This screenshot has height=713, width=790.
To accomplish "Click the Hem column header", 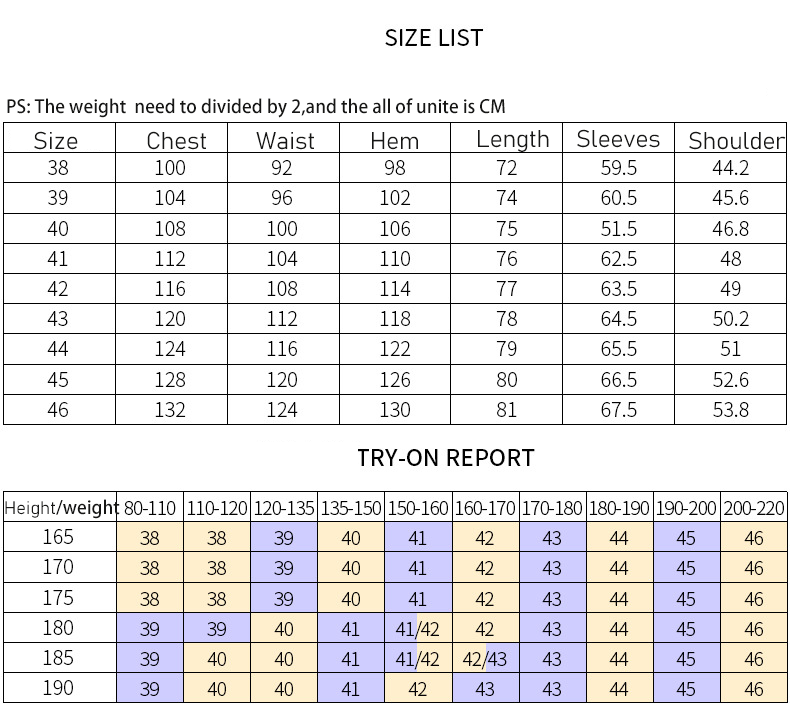I will [x=394, y=141].
